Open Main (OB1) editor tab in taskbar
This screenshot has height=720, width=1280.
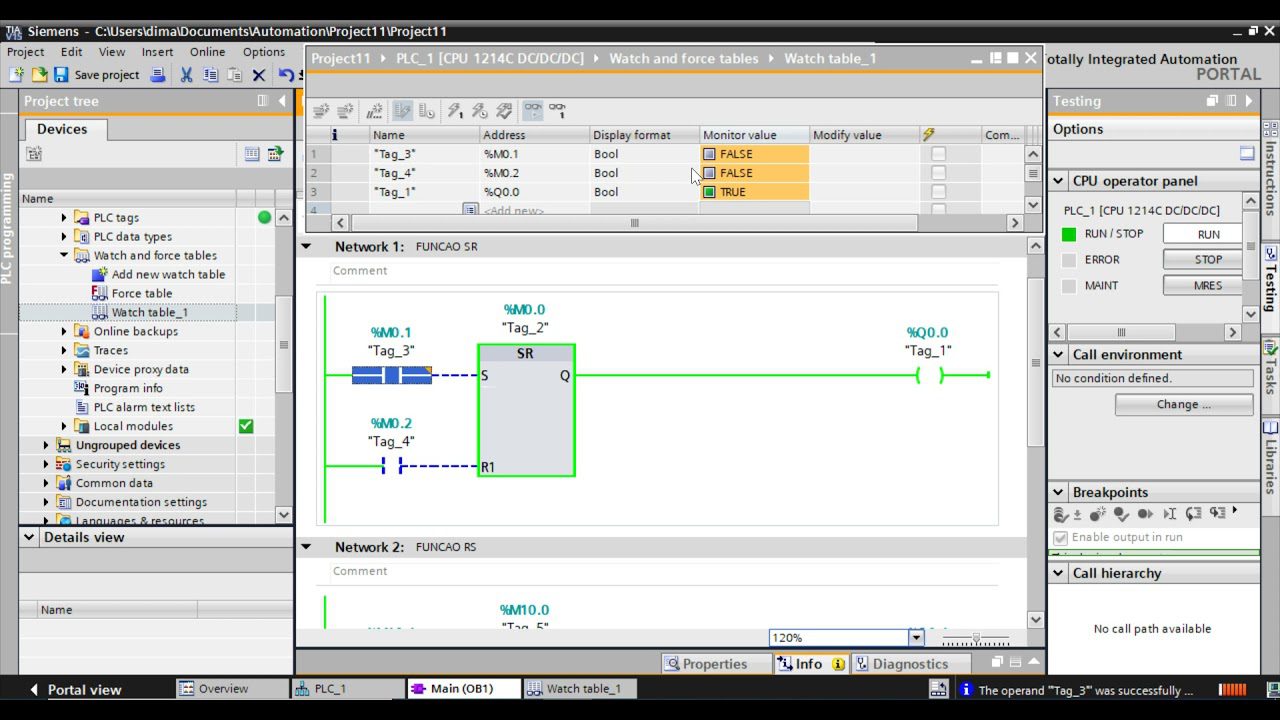[463, 689]
